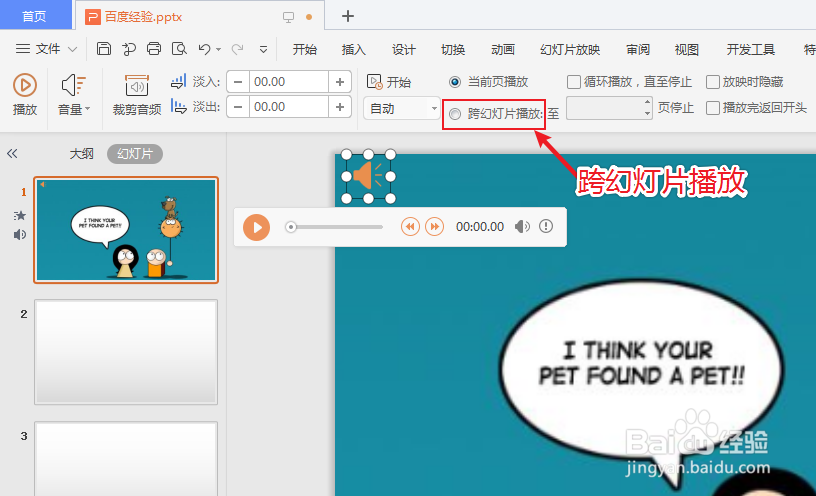
Task: Open the 插入 ribbon tab
Action: [353, 49]
